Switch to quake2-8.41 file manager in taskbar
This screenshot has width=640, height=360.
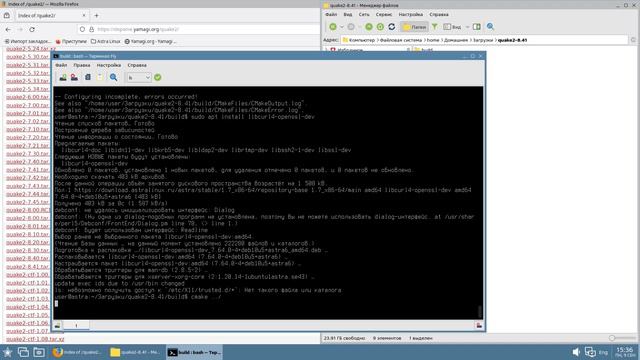tap(136, 352)
